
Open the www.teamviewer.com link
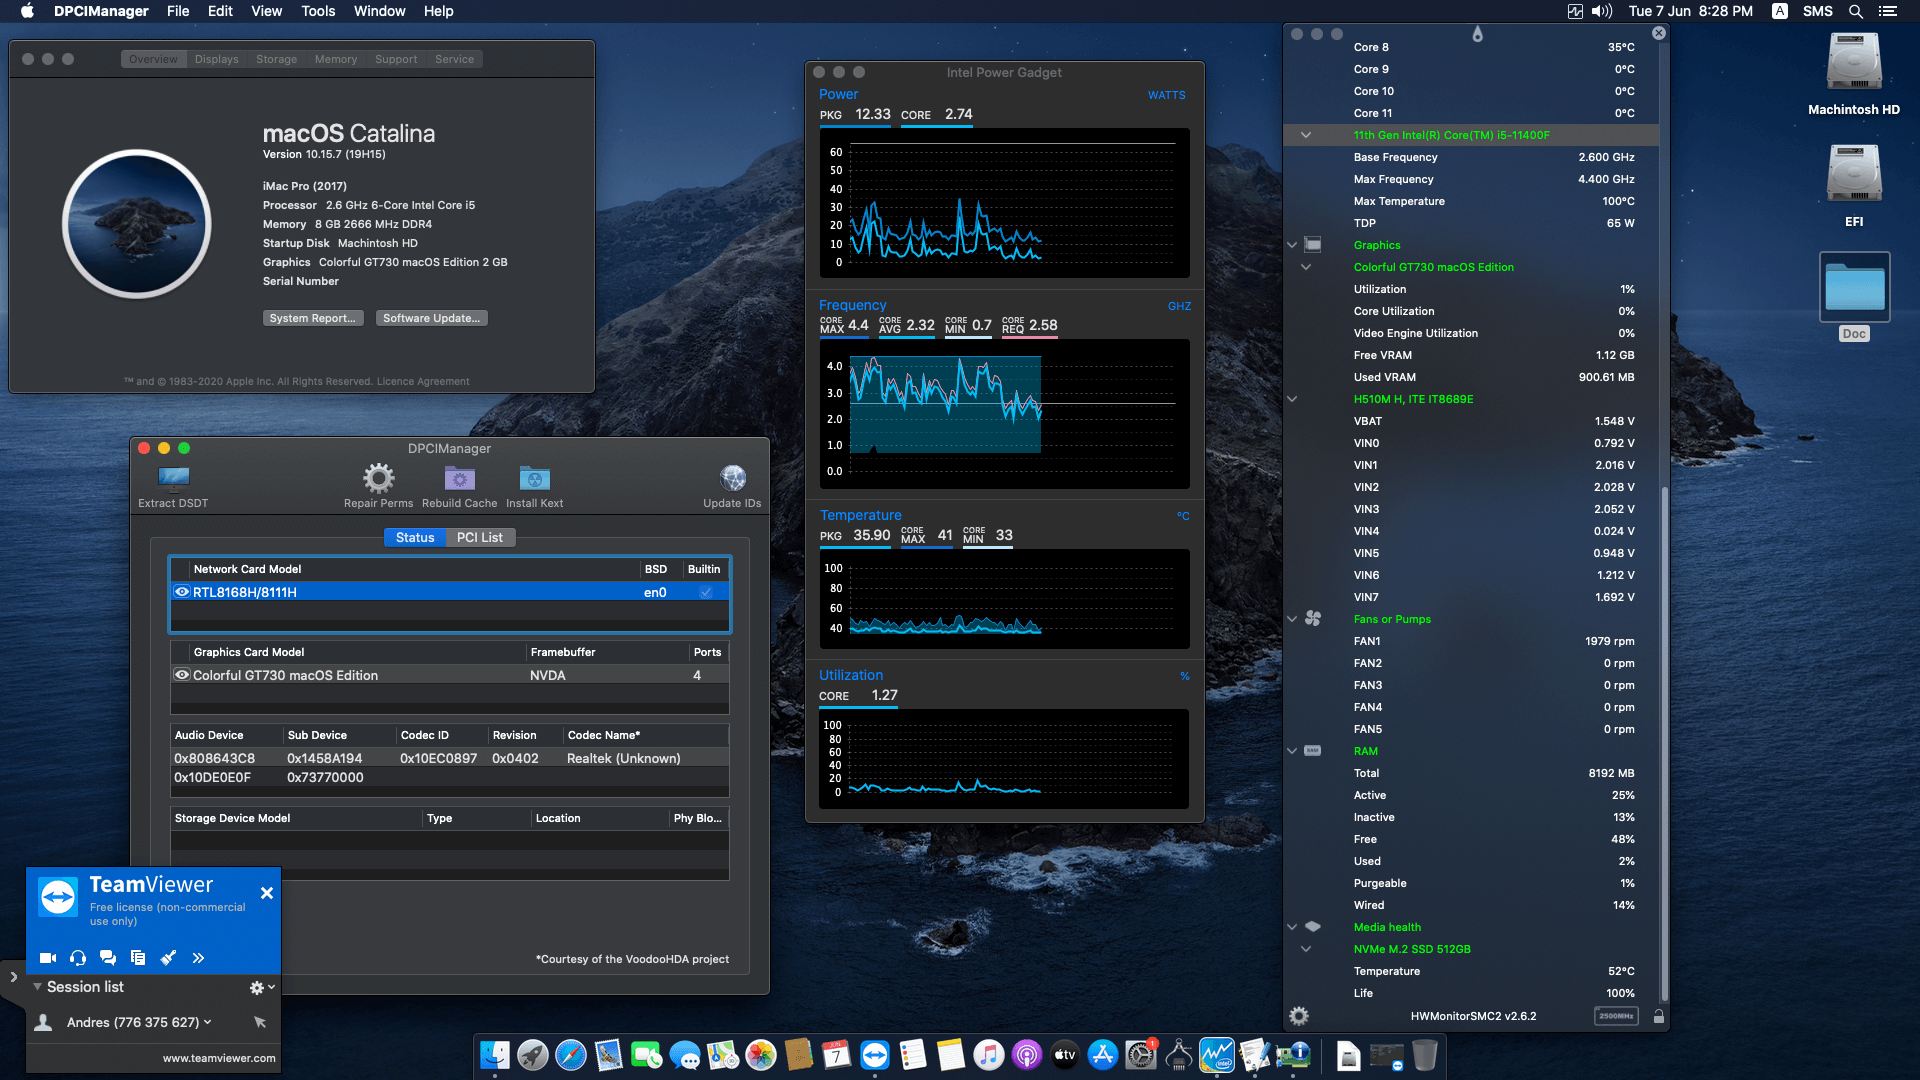coord(219,1058)
